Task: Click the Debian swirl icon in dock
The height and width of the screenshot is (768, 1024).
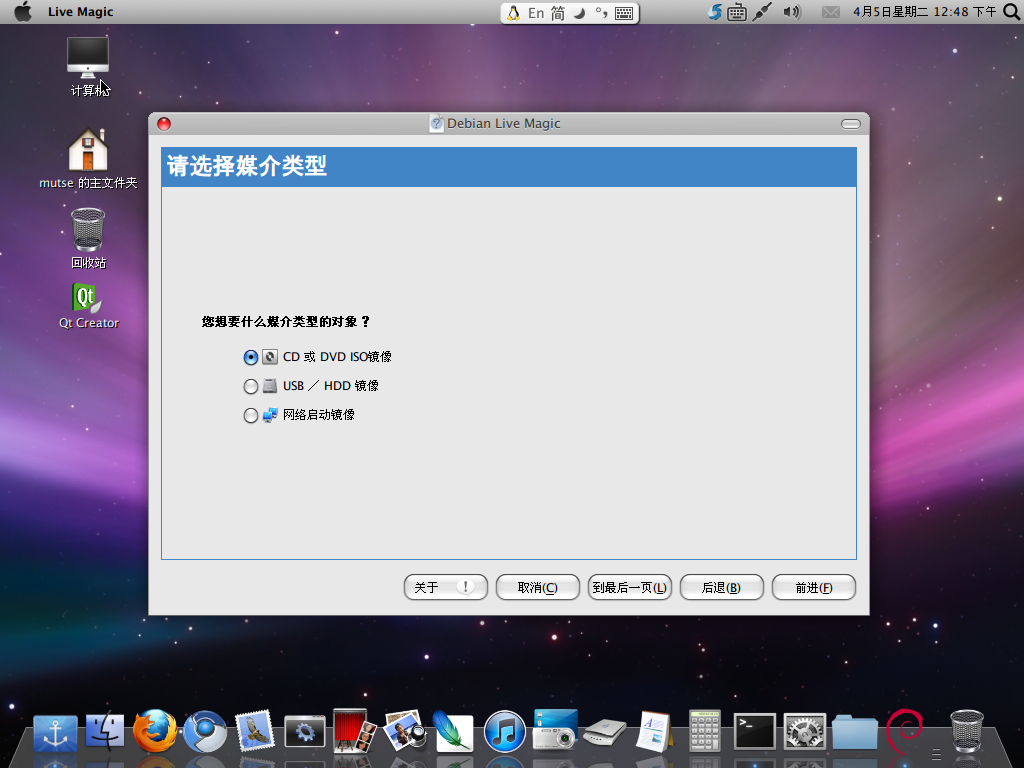Action: point(905,731)
